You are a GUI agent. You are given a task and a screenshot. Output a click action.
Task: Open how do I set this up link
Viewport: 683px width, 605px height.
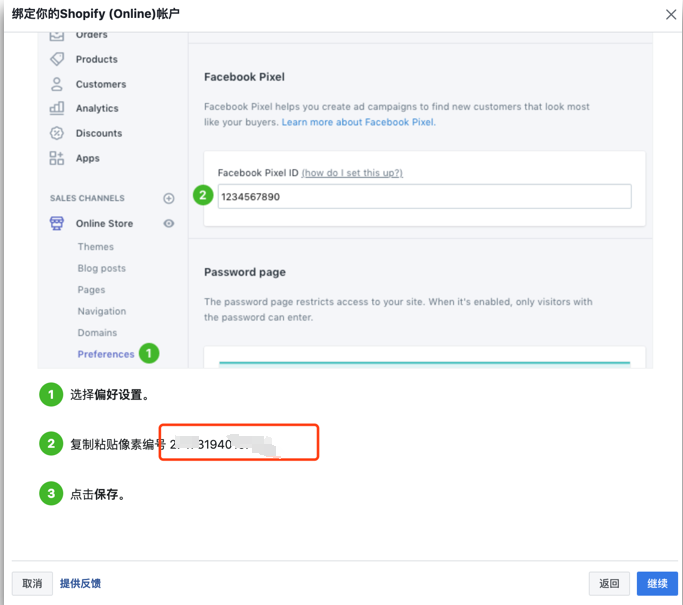pyautogui.click(x=352, y=173)
